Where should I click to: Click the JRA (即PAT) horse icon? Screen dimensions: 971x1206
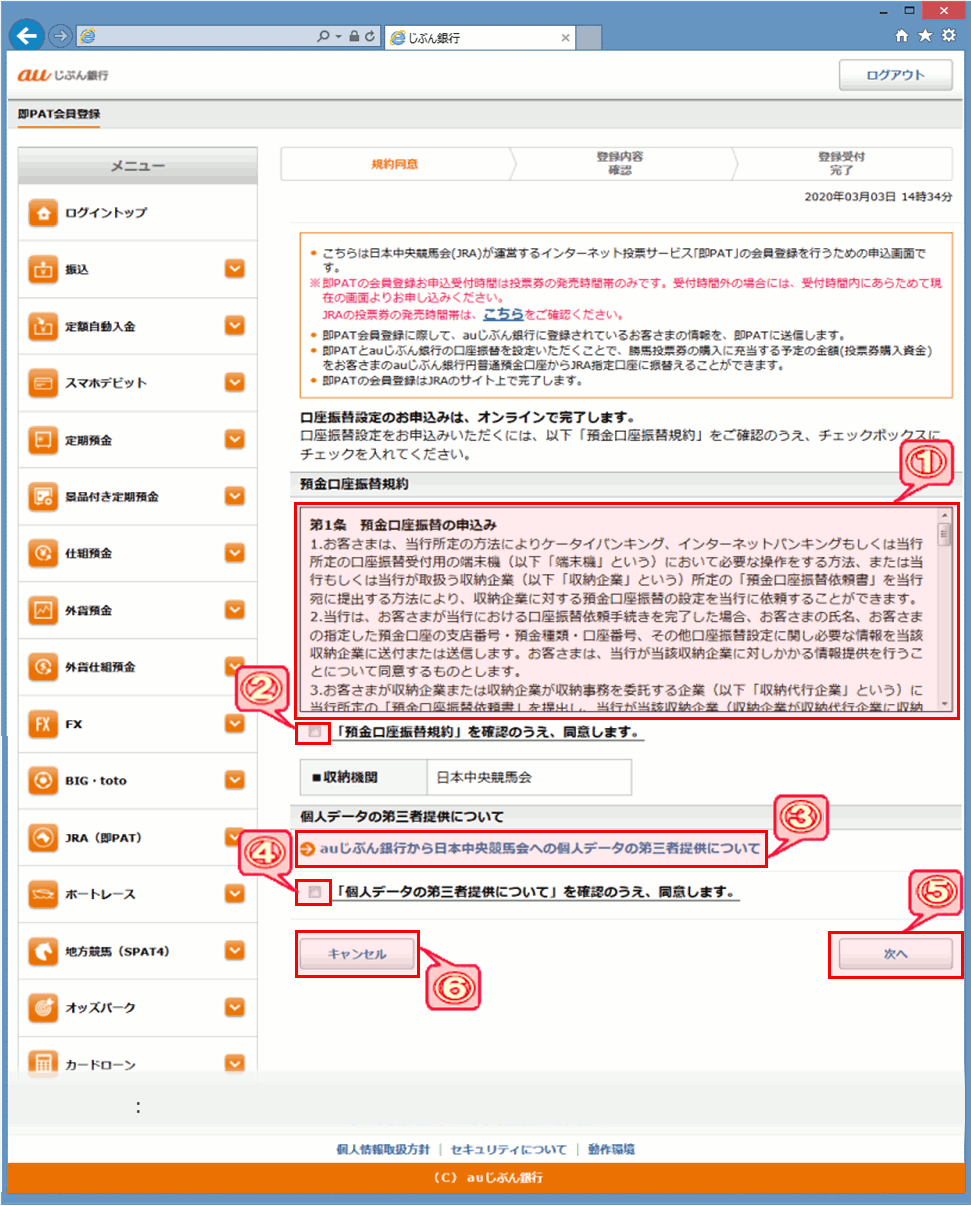(x=42, y=837)
